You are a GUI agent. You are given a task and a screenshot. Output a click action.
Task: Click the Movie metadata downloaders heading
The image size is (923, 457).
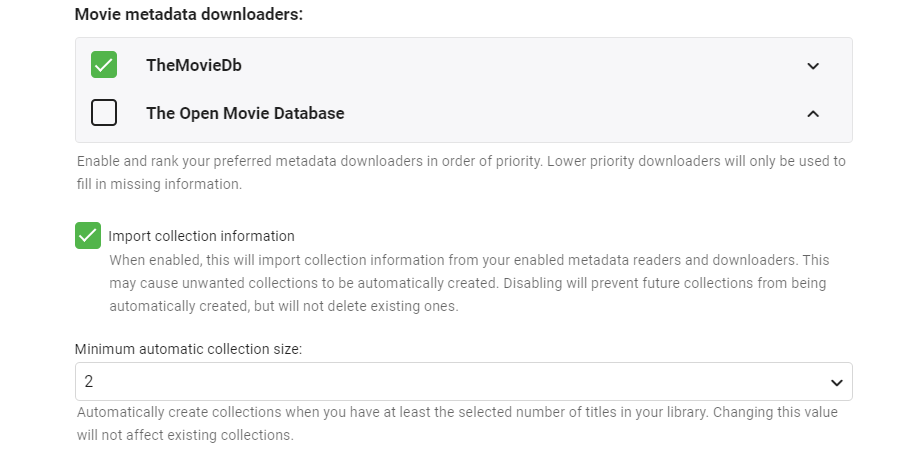(x=189, y=15)
